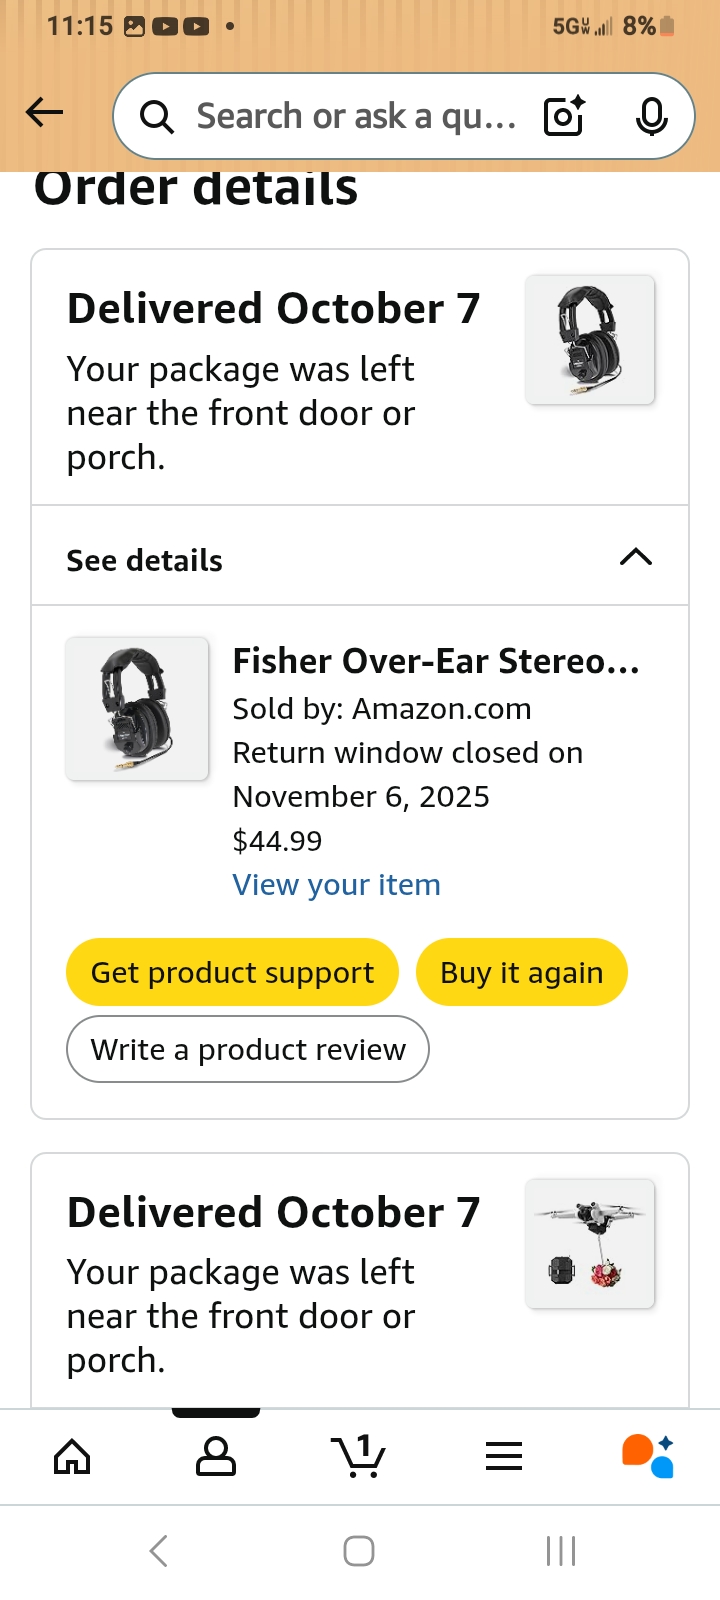Screen dimensions: 720x1600
Task: Open the hamburger menu tab
Action: click(x=504, y=1456)
